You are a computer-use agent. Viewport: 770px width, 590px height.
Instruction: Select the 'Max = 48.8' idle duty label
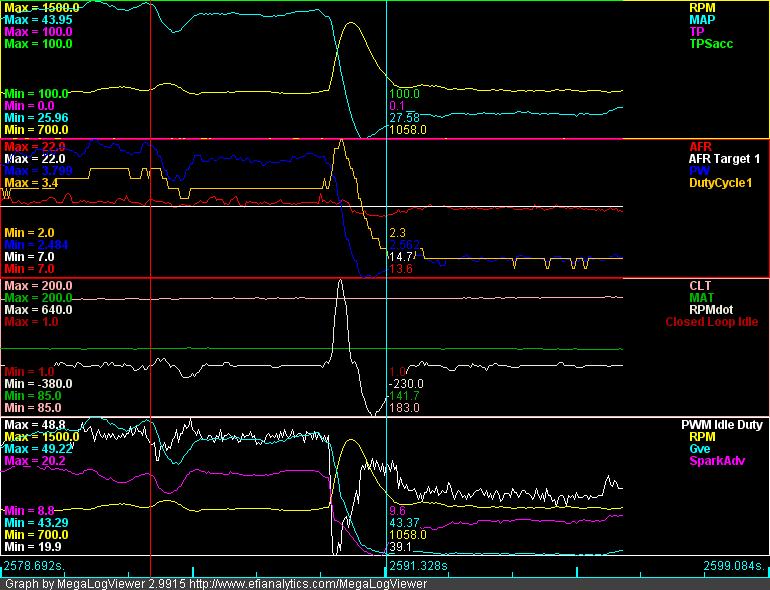[x=34, y=424]
